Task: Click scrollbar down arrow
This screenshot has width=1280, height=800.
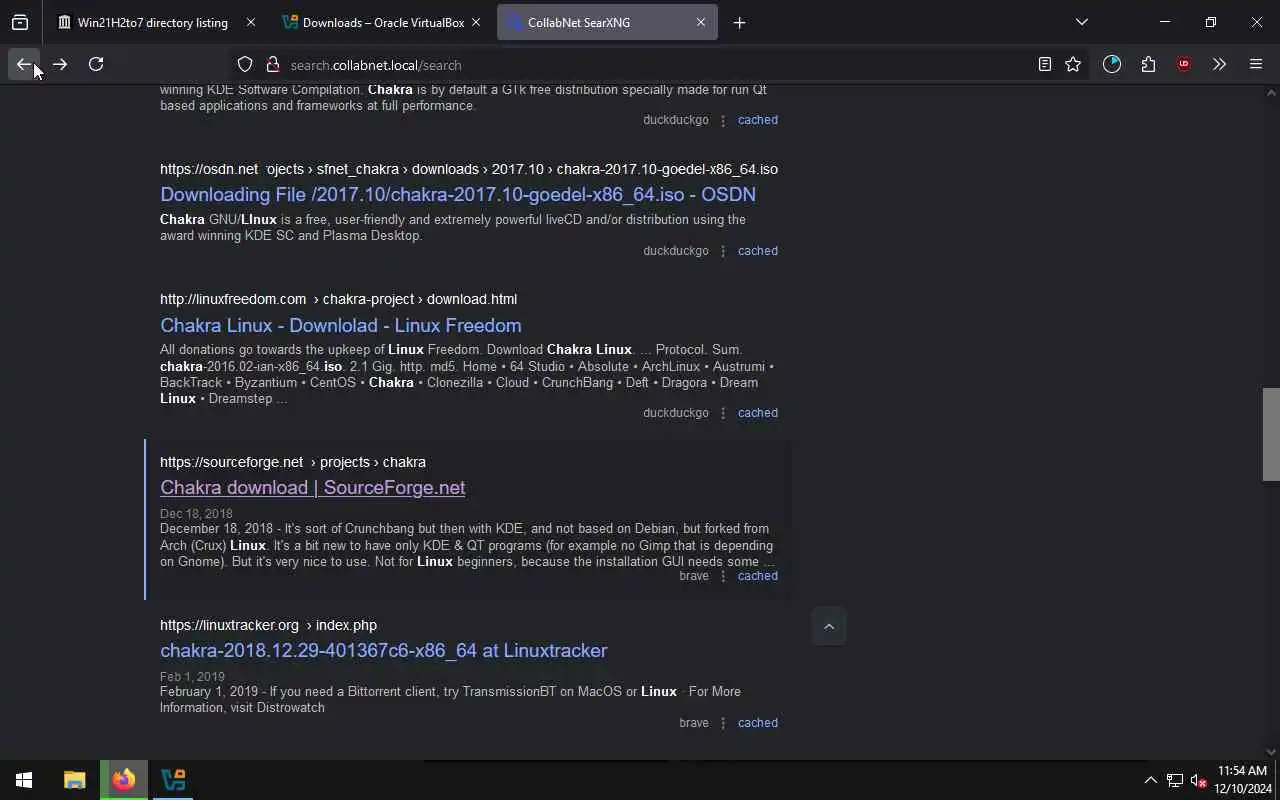Action: pos(1271,752)
